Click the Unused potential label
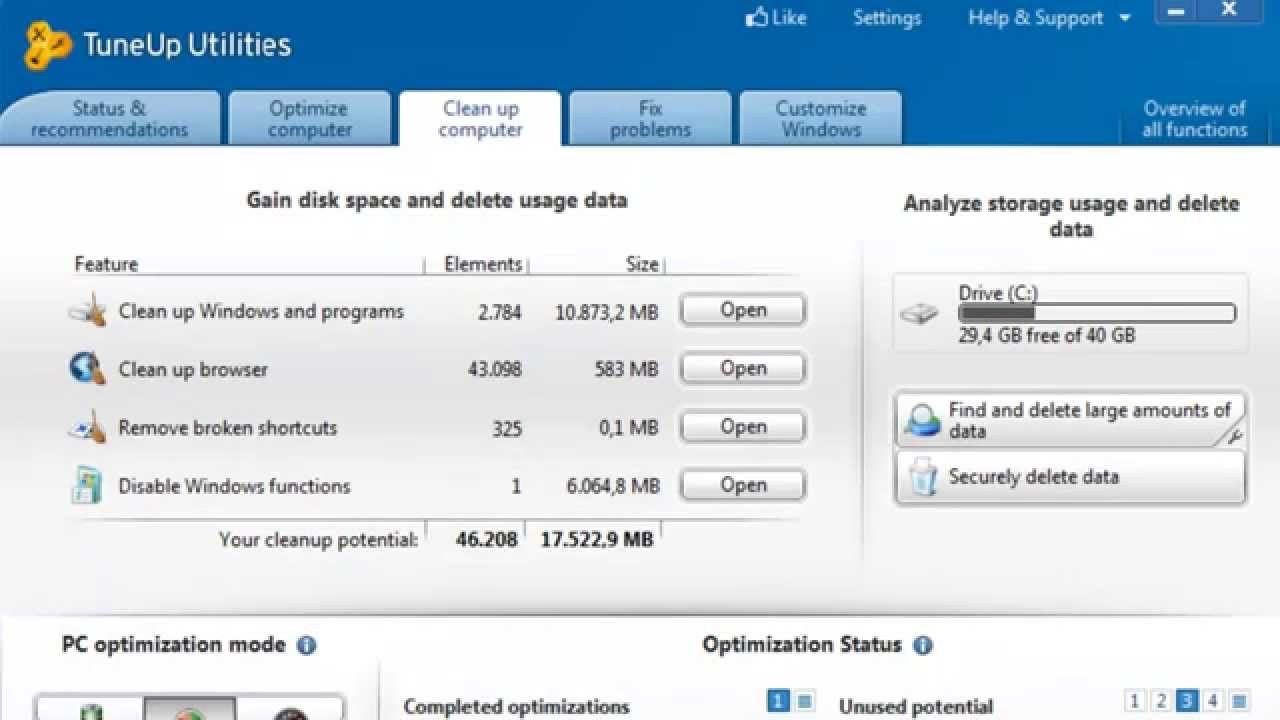Viewport: 1280px width, 720px height. click(916, 706)
